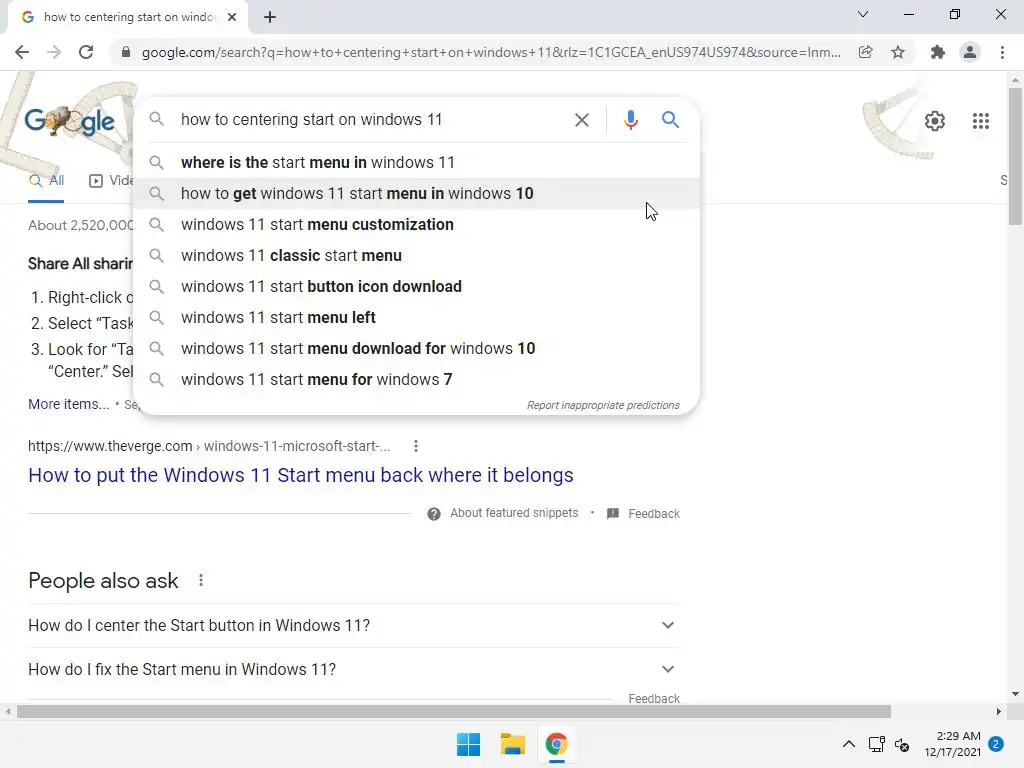Open the notifications badge showing 2
Screen dimensions: 1024x768
996,744
